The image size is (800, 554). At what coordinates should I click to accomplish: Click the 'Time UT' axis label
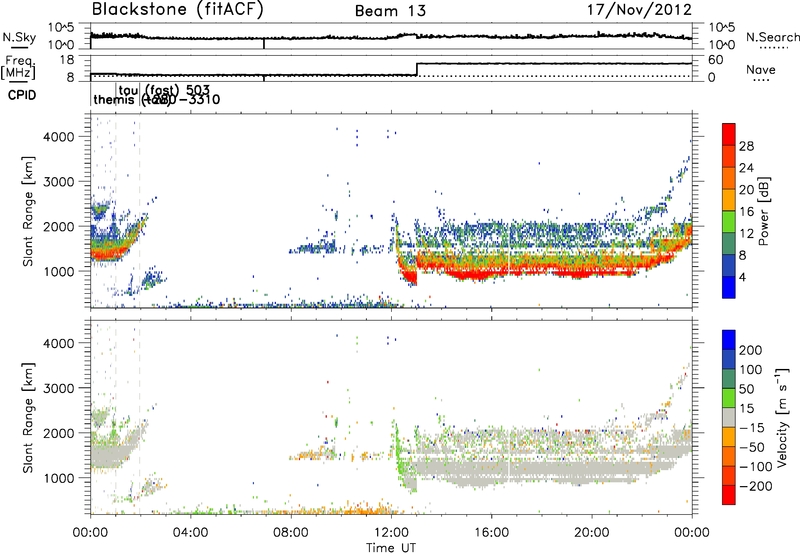(x=391, y=548)
